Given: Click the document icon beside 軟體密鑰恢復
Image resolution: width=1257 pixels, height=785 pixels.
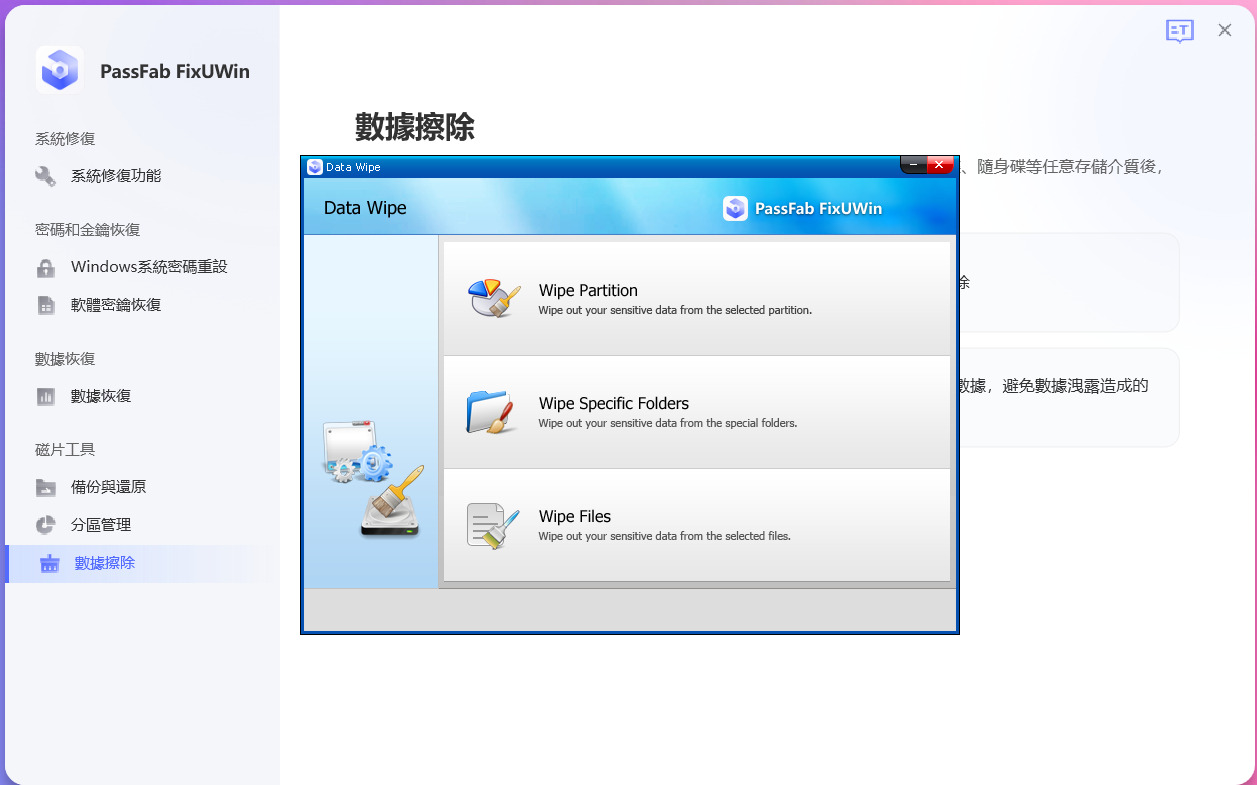Looking at the screenshot, I should tap(46, 305).
